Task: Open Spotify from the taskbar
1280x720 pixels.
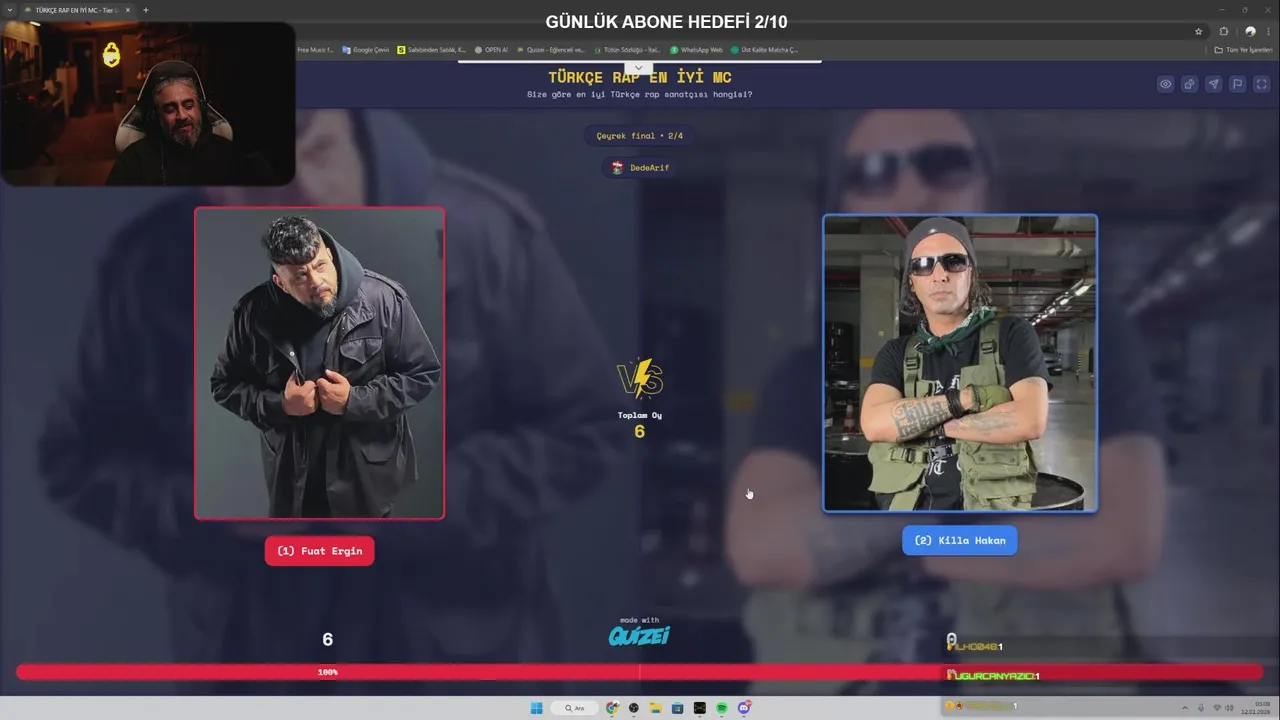Action: (x=721, y=708)
